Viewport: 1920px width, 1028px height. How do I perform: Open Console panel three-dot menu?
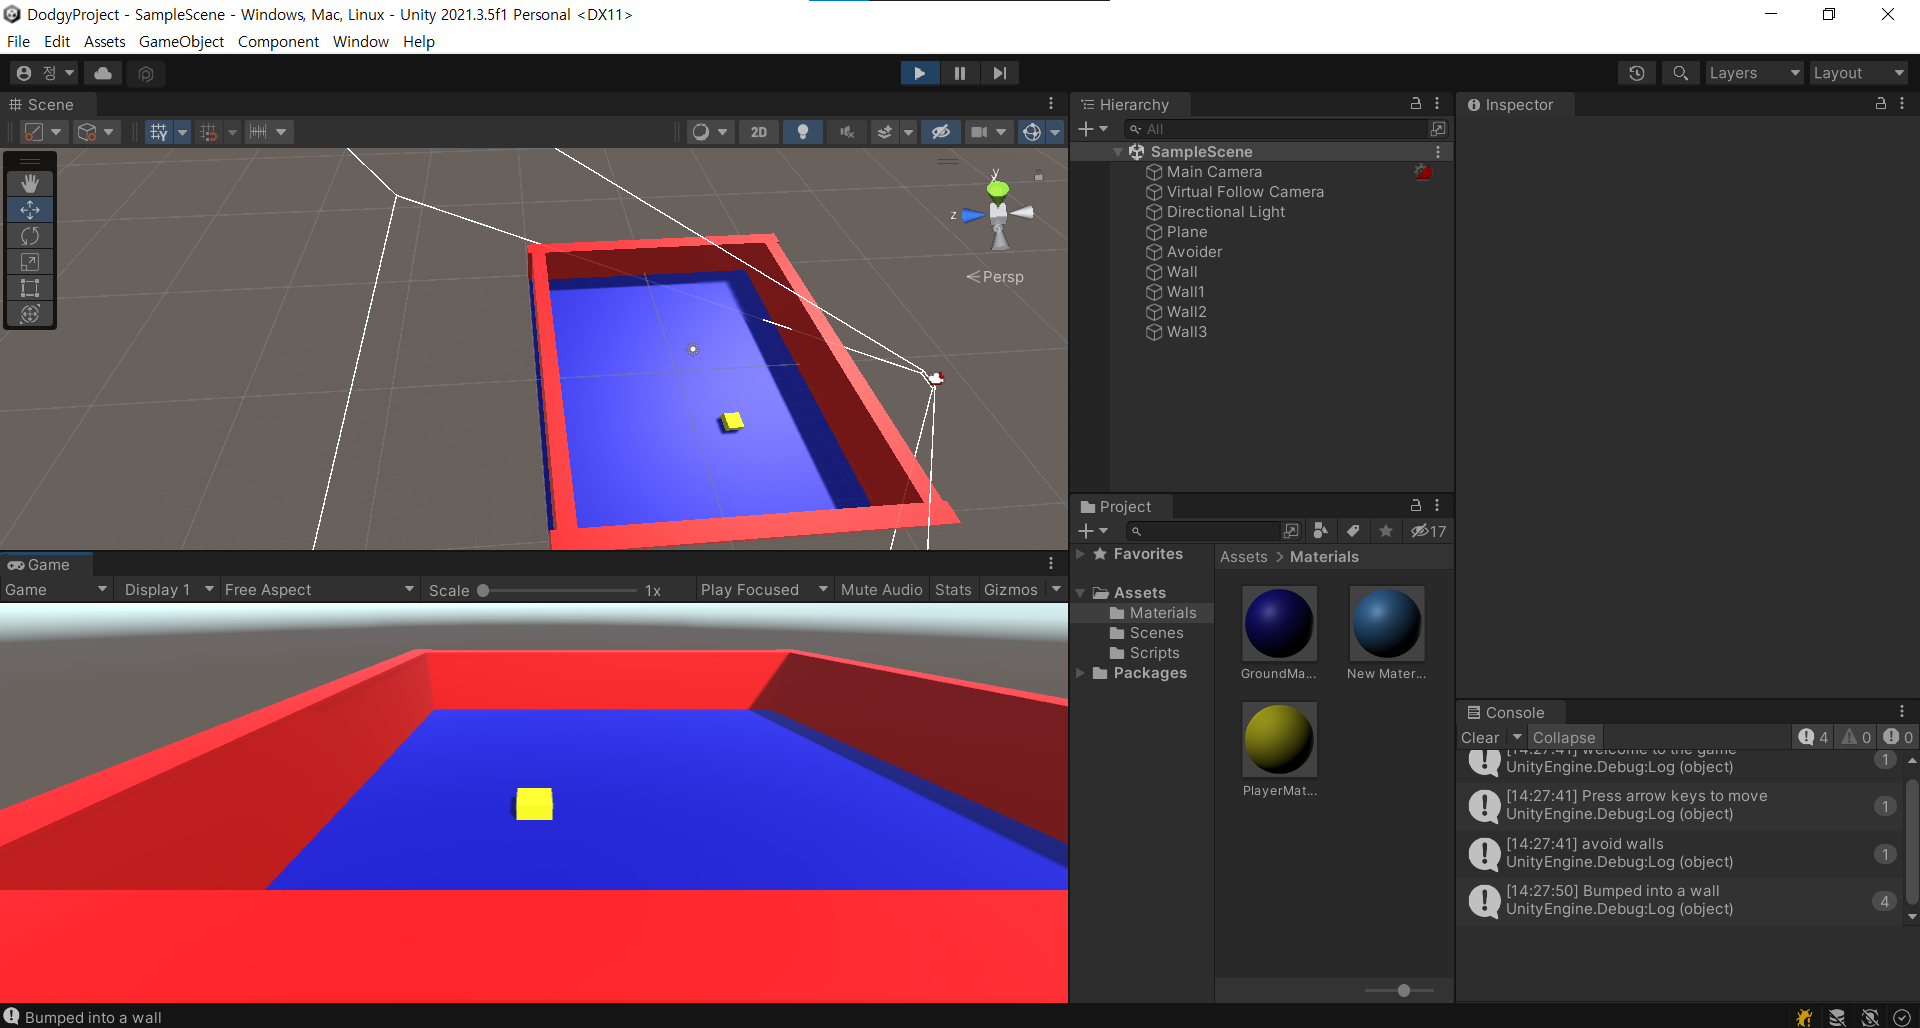click(x=1902, y=712)
